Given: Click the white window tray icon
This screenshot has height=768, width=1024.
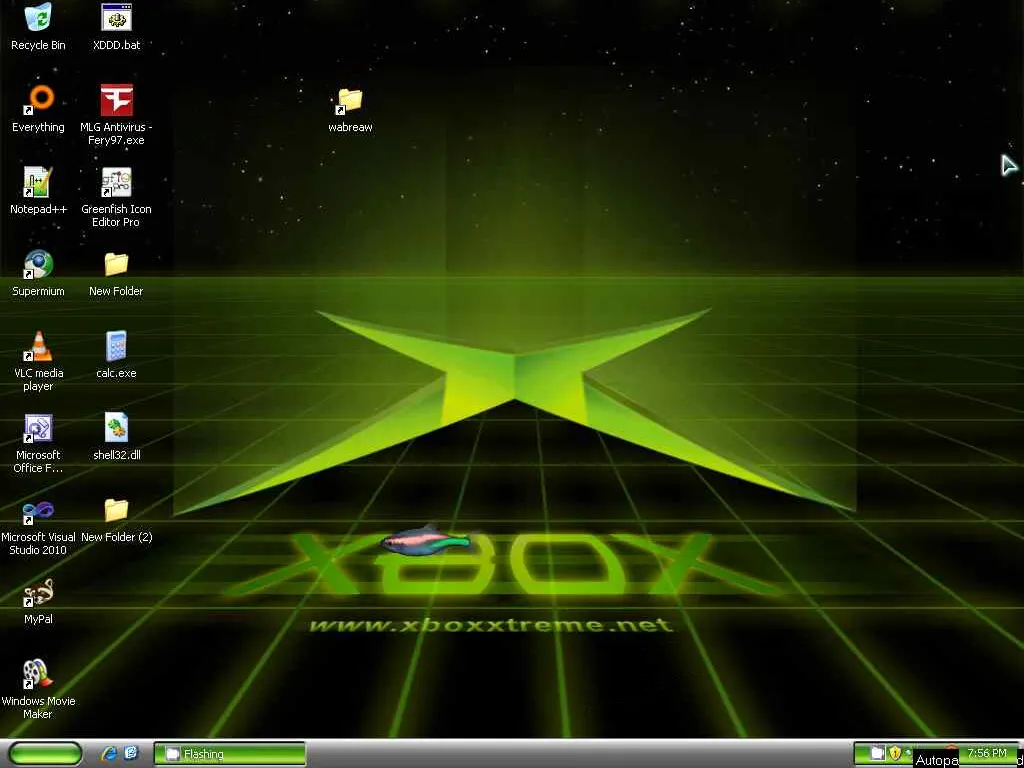Looking at the screenshot, I should pyautogui.click(x=878, y=753).
